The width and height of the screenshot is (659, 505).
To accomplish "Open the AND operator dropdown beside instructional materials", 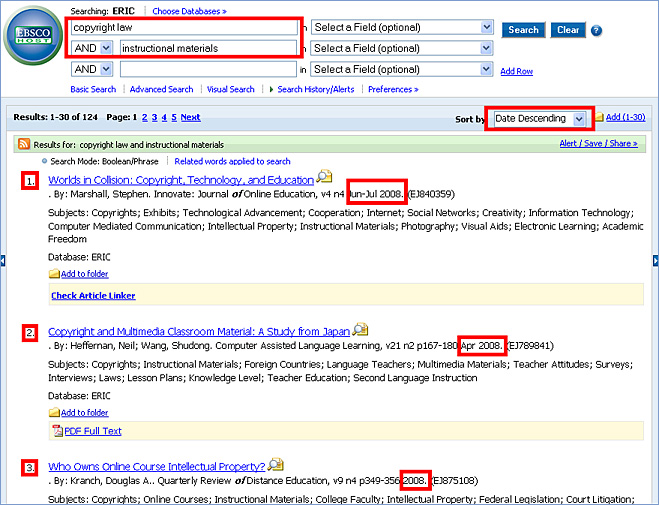I will (92, 48).
